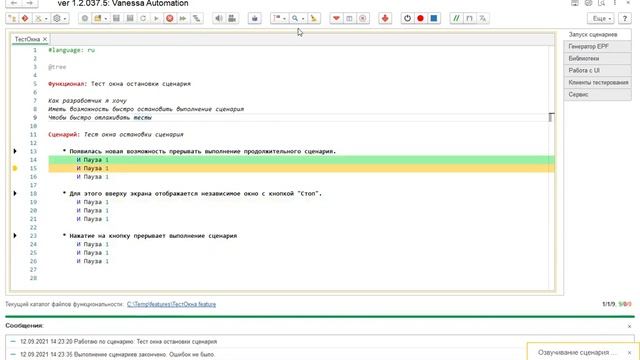
Task: Open the vertical three-dot title menu
Action: [615, 3]
